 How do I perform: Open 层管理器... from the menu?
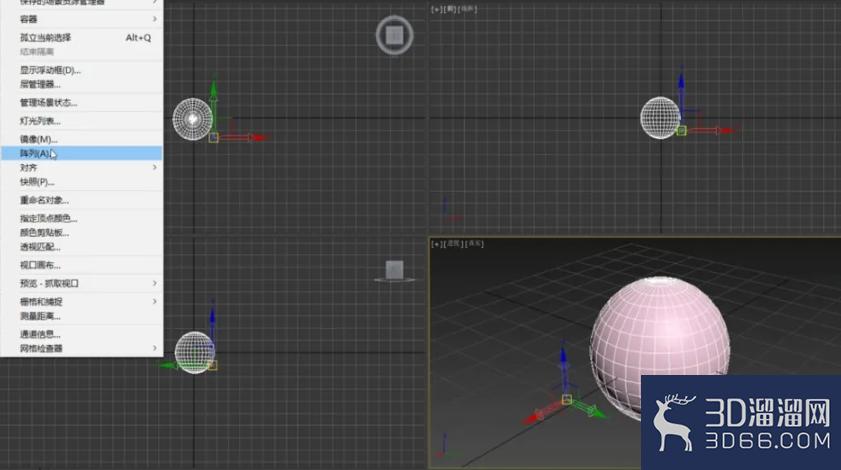[82, 84]
